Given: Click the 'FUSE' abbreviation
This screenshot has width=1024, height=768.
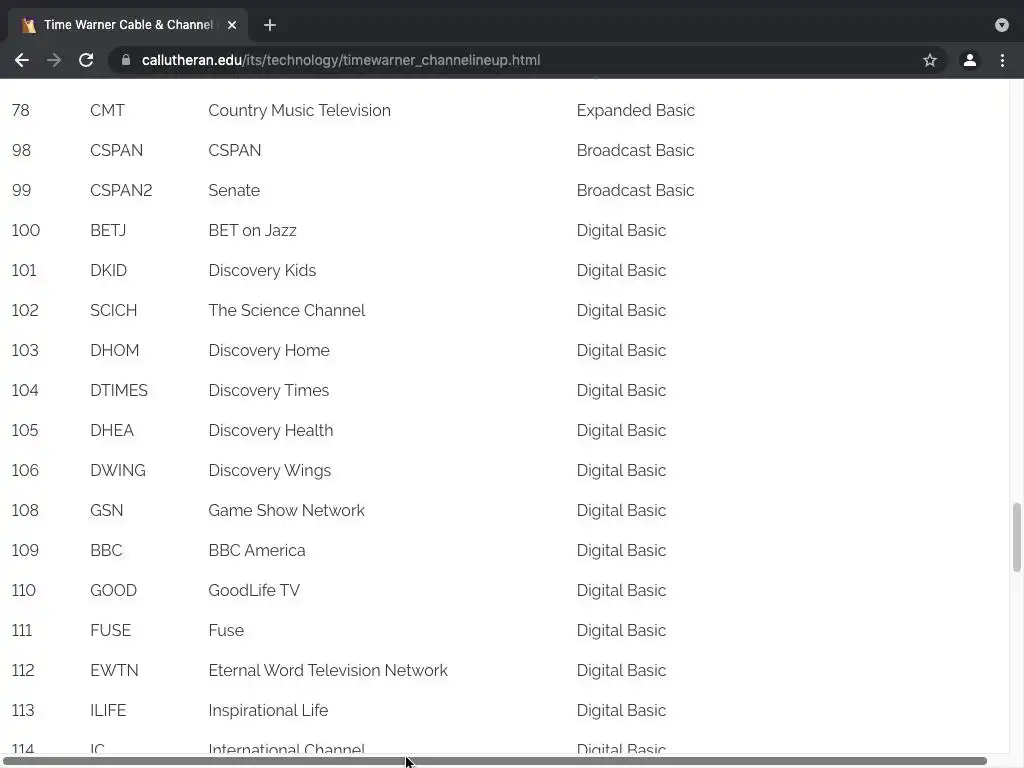Looking at the screenshot, I should click(110, 630).
